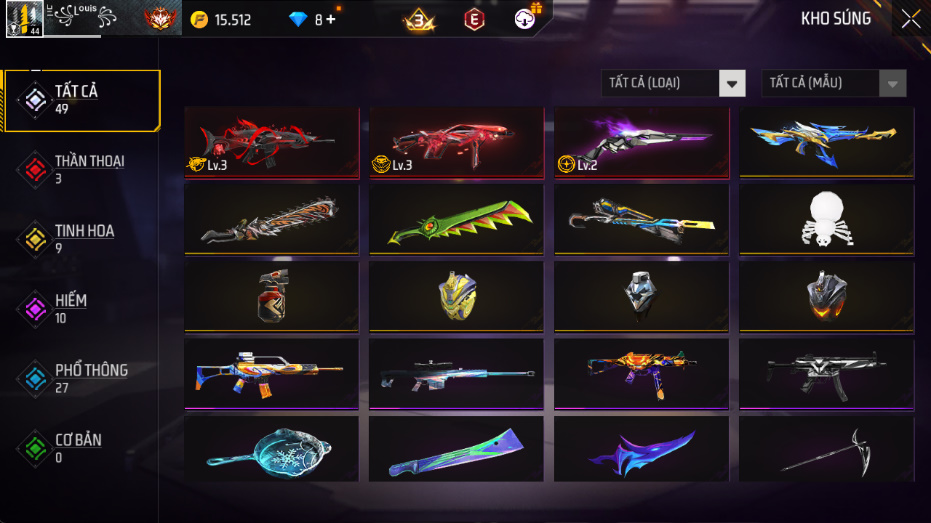Choose the green saw-tooth machete skin
This screenshot has width=931, height=523.
(x=457, y=219)
